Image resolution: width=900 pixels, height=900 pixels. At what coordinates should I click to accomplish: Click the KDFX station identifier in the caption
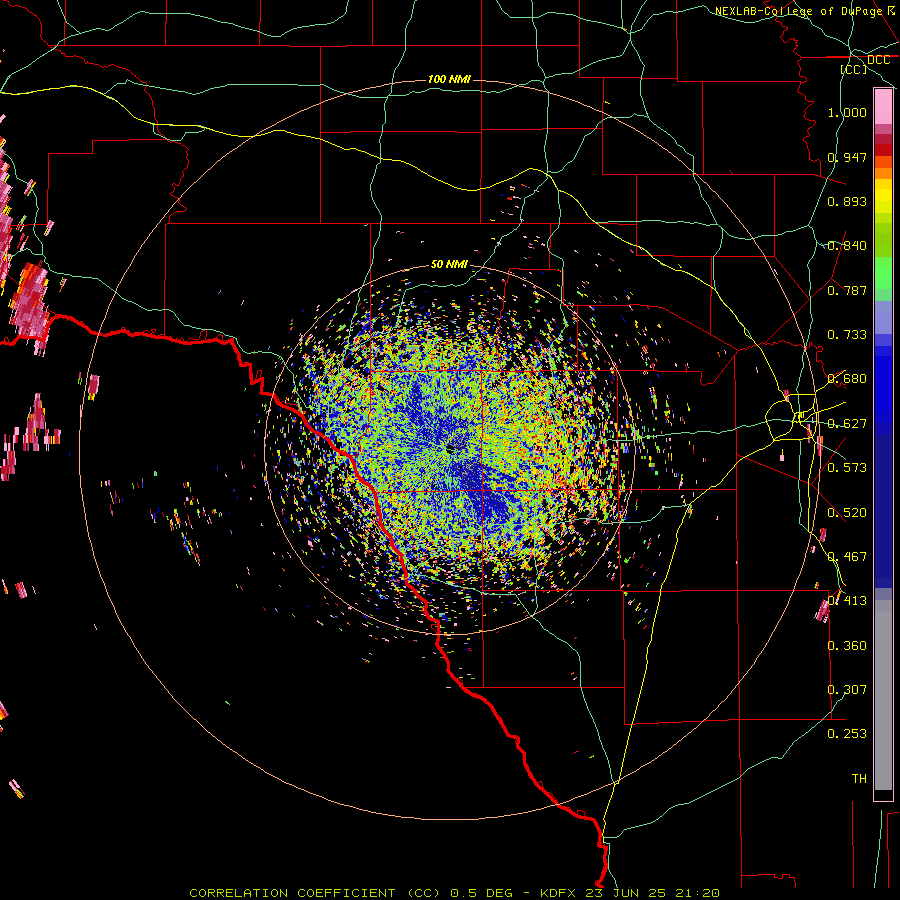point(560,893)
